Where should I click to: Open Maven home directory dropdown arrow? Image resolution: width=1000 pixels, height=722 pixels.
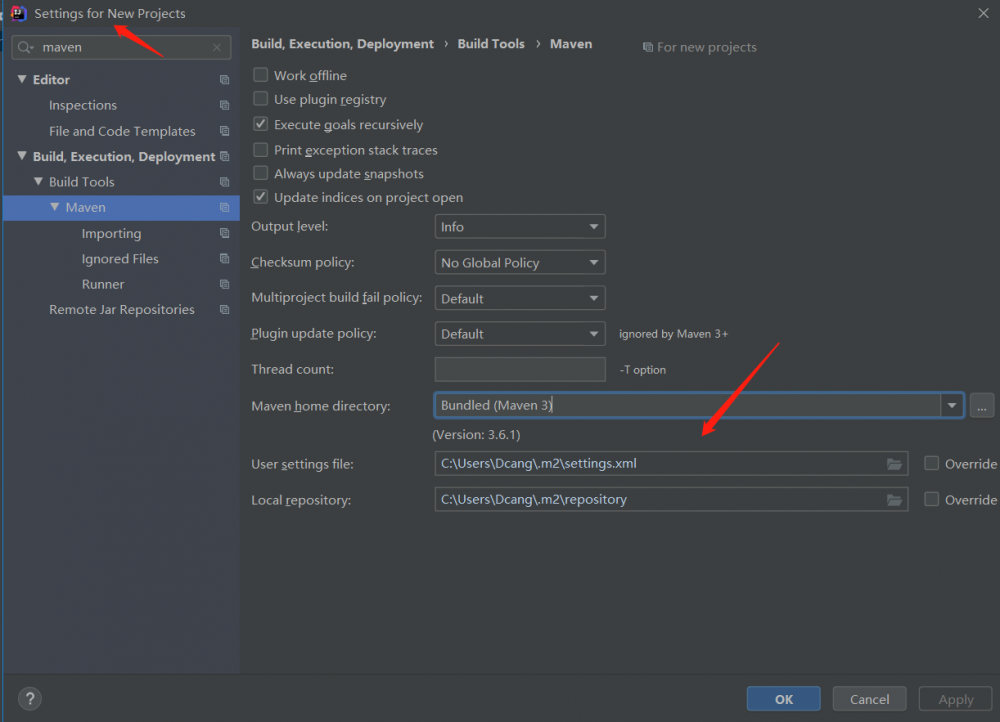(x=951, y=405)
